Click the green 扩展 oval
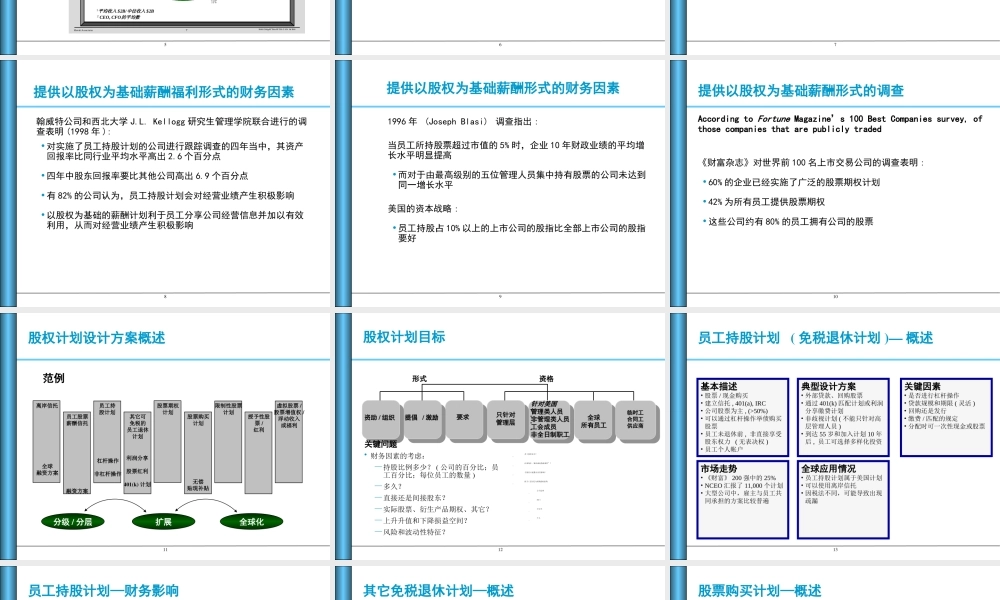 (x=163, y=522)
